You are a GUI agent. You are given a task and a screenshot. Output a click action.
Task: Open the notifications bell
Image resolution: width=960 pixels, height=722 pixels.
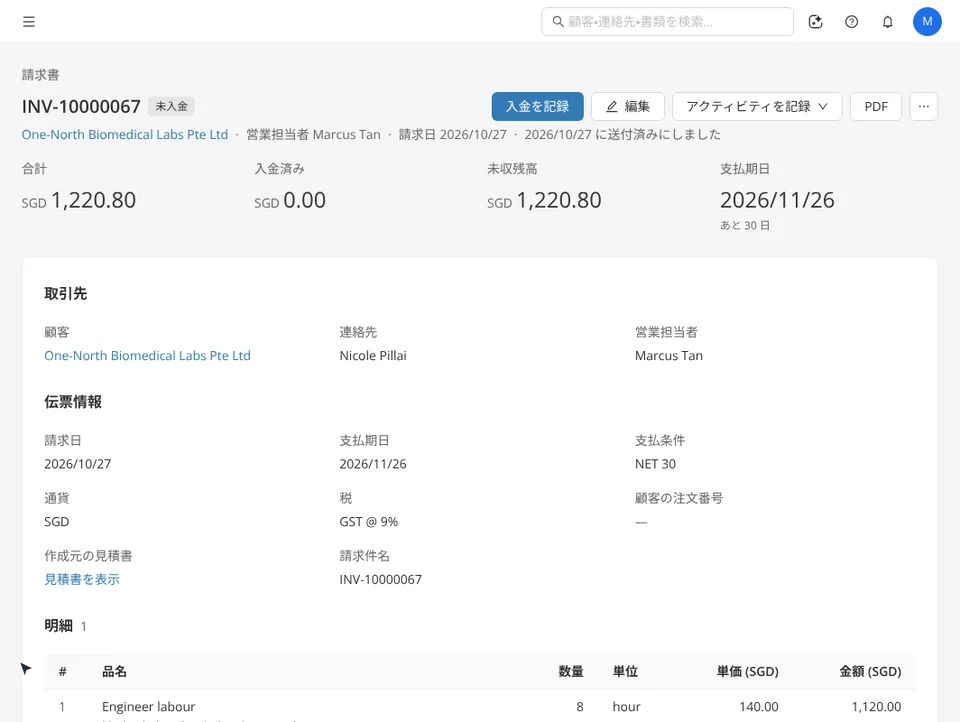888,22
